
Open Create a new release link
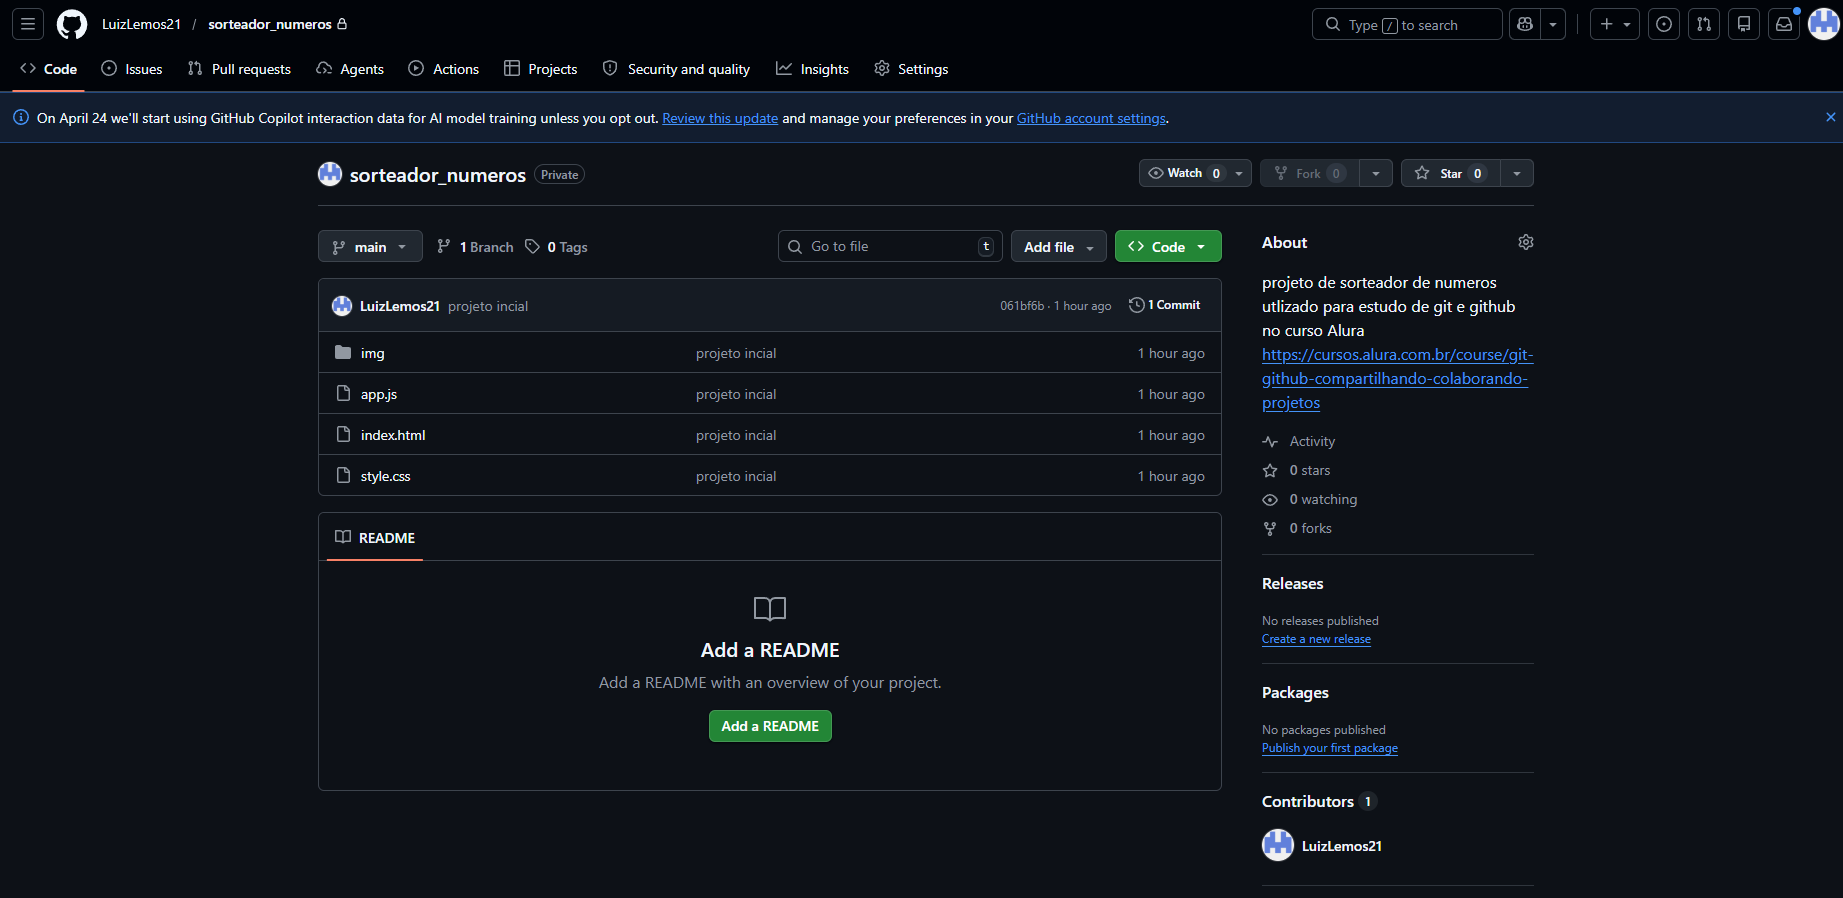1316,639
